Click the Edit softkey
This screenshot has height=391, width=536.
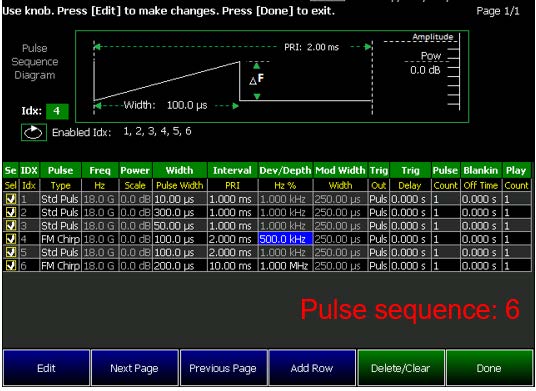click(46, 368)
